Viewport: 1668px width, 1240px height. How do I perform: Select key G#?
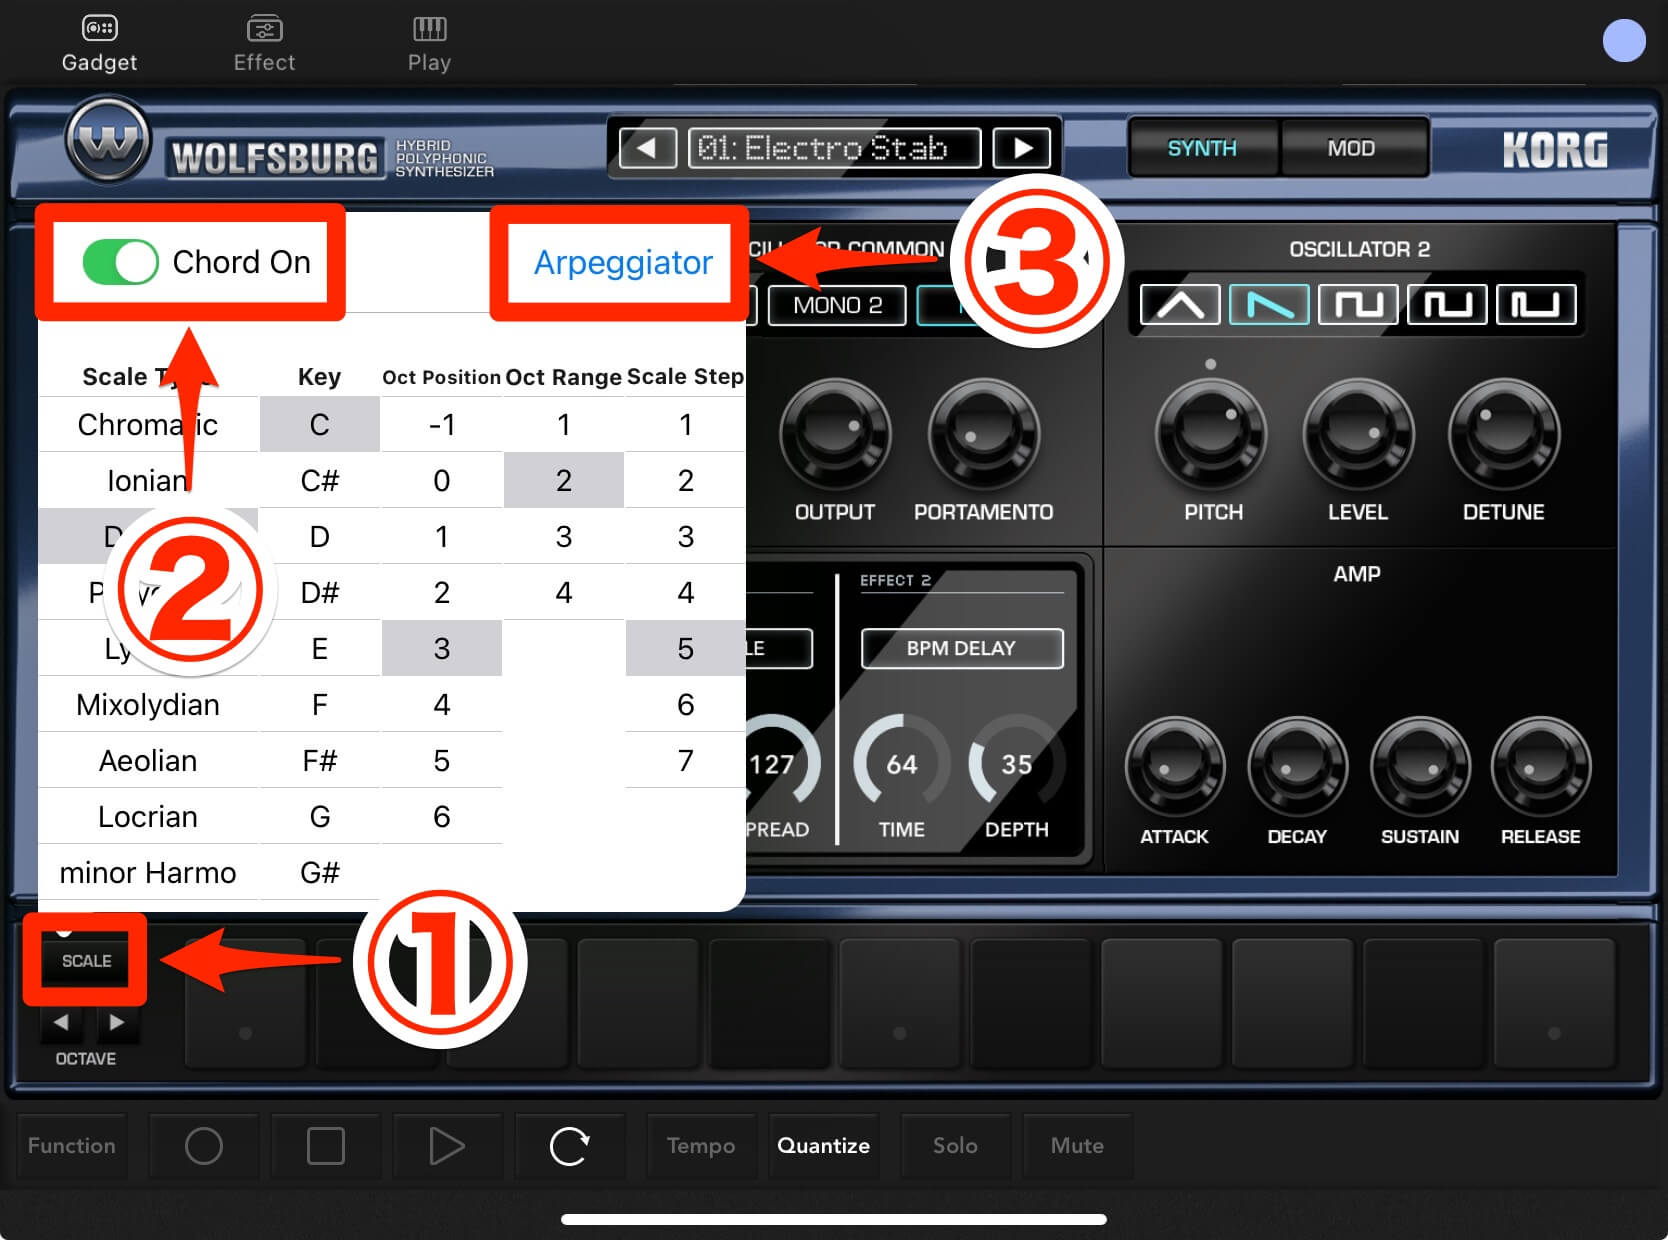[x=320, y=872]
